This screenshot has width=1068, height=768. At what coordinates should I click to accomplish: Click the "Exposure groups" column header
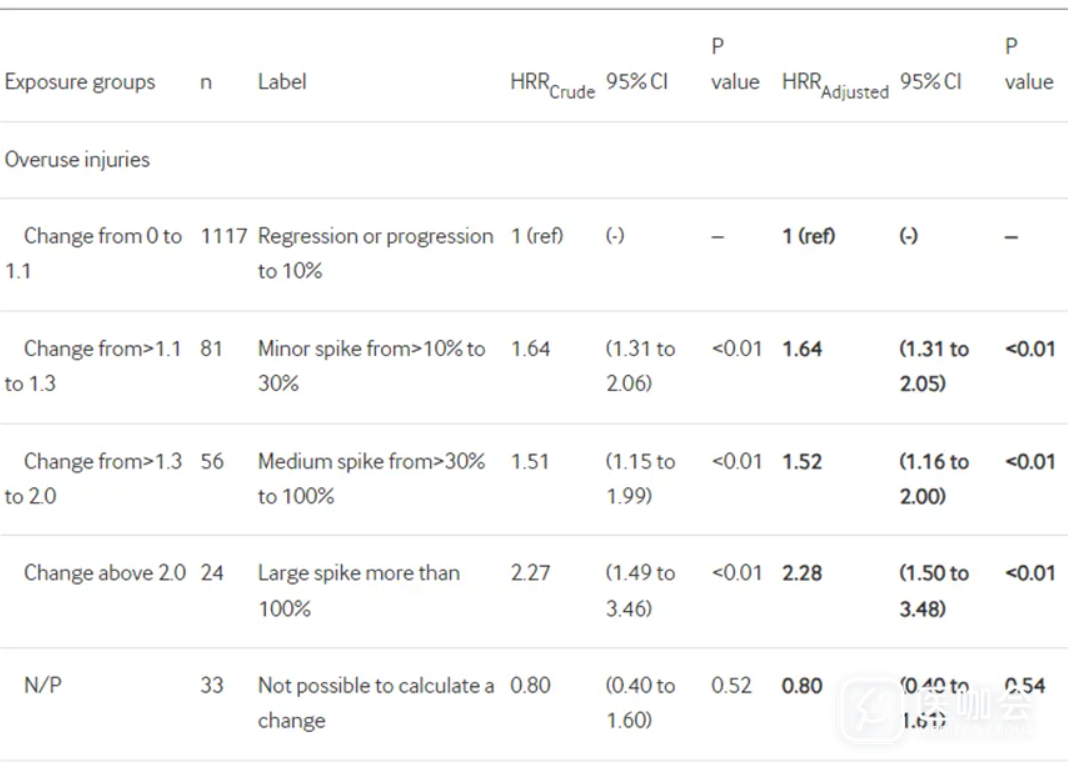80,82
